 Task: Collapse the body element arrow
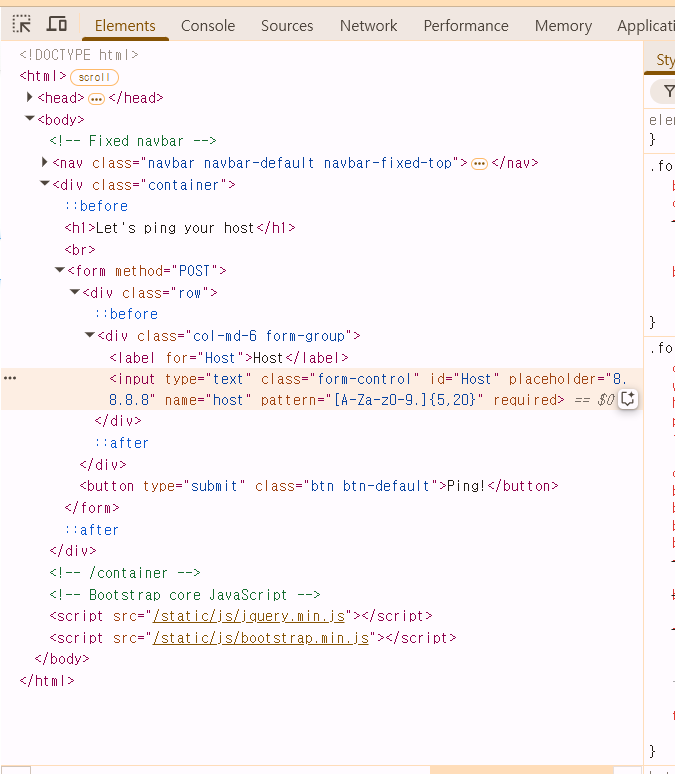[x=30, y=119]
